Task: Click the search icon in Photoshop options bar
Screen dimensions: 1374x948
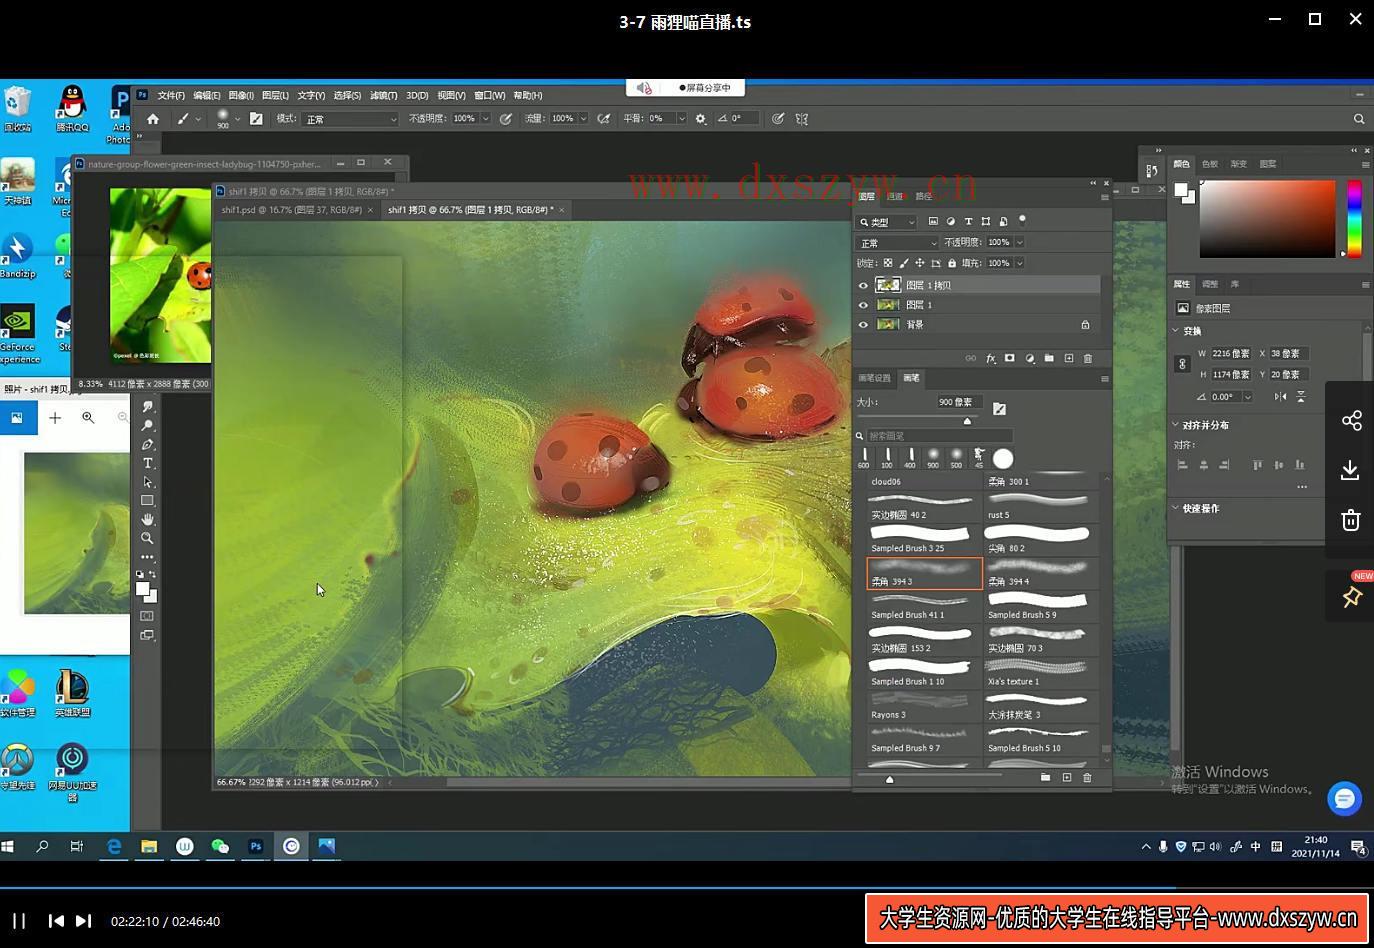Action: 1358,118
